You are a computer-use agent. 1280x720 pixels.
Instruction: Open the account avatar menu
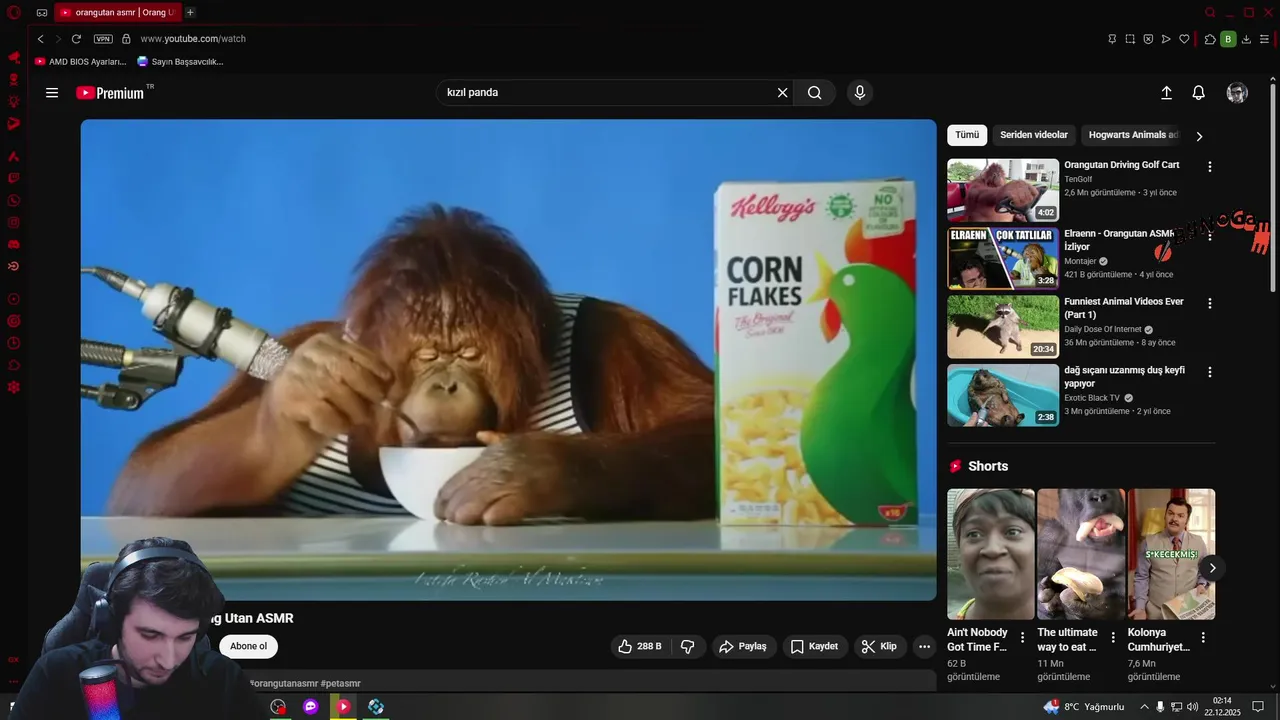(x=1237, y=93)
